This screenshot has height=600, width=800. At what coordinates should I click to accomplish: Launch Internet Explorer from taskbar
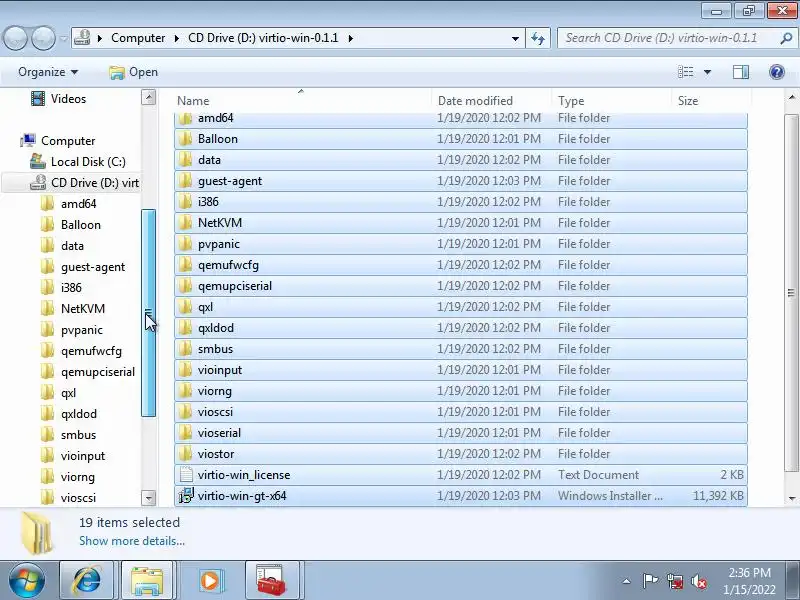coord(87,580)
